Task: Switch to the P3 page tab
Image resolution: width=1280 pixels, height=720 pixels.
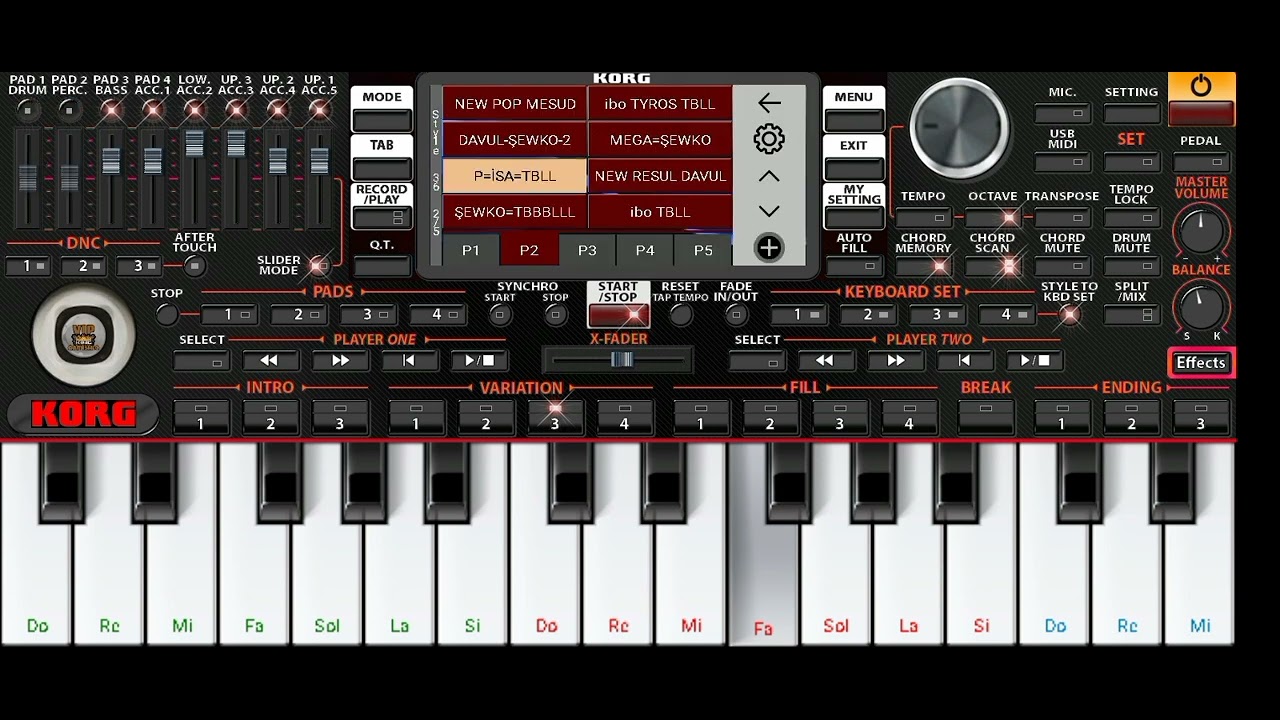Action: [587, 250]
